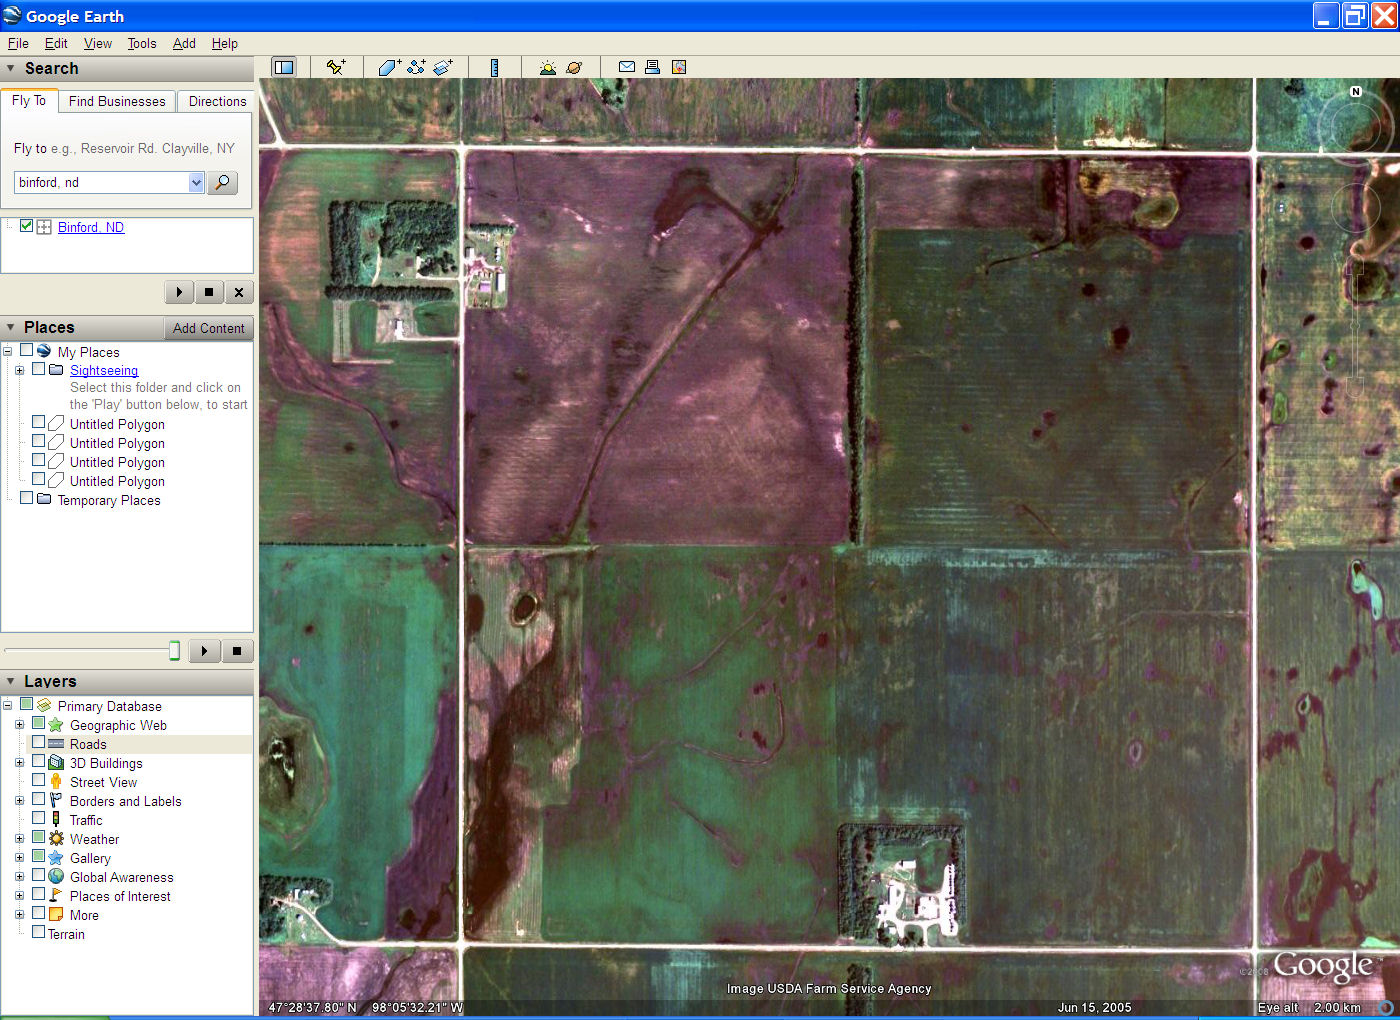
Task: Click the Add Content button
Action: 208,328
